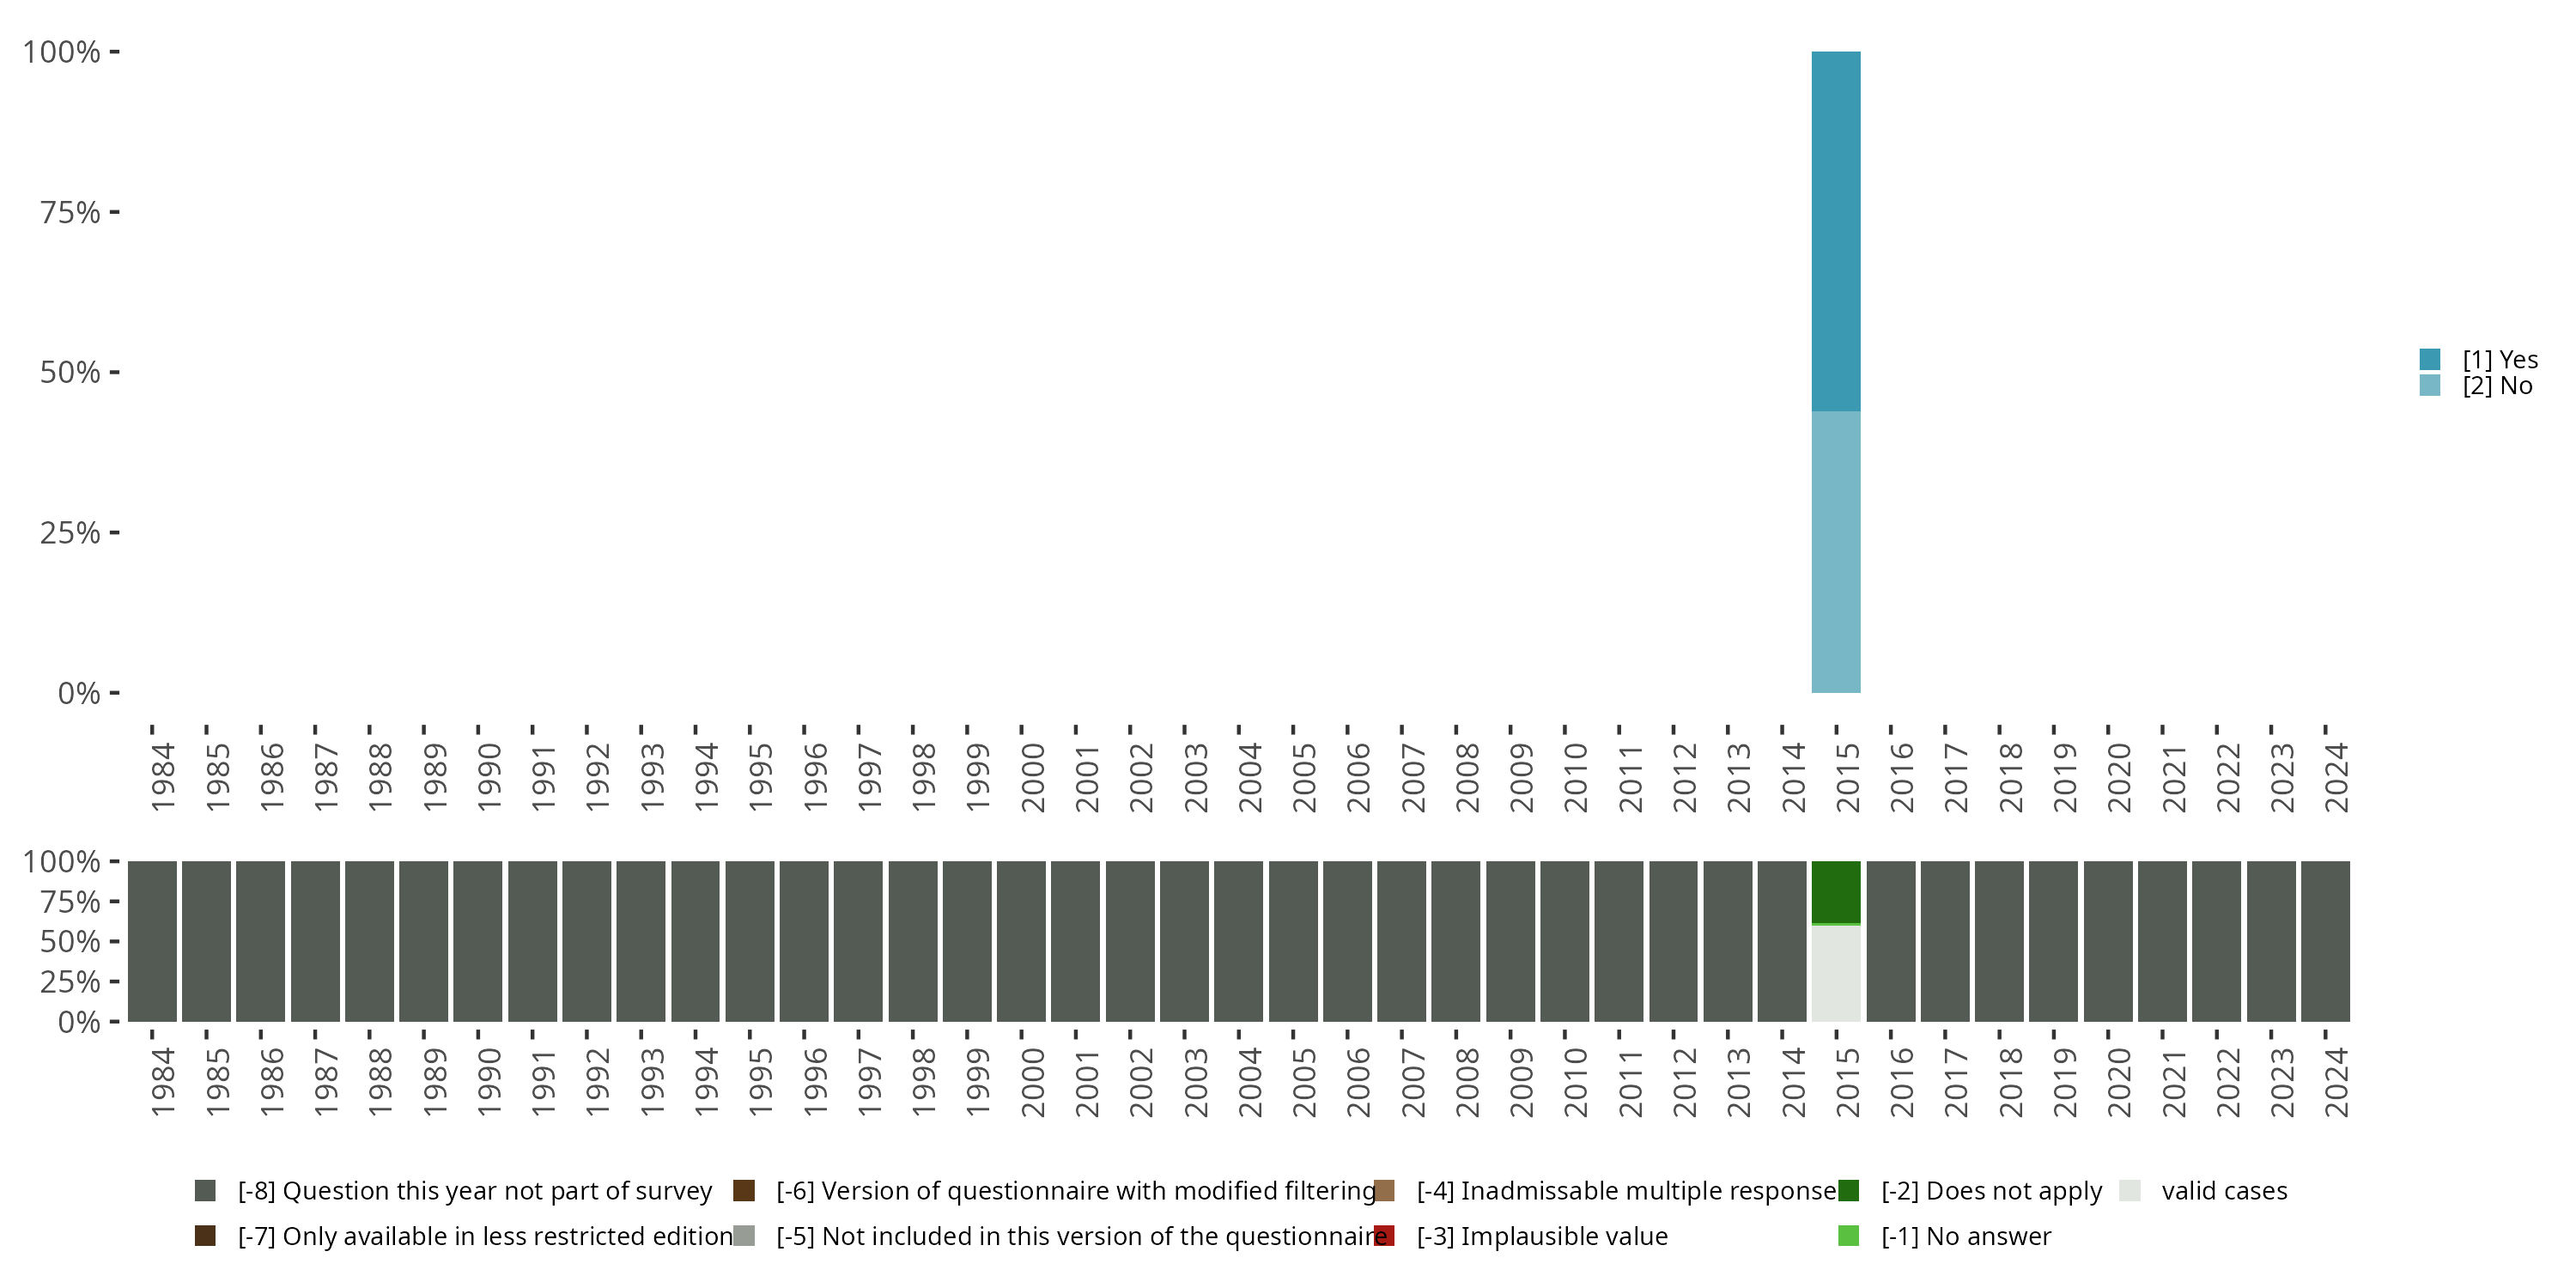This screenshot has height=1288, width=2576.
Task: Click the No segment of 2015 bar
Action: pos(1836,552)
